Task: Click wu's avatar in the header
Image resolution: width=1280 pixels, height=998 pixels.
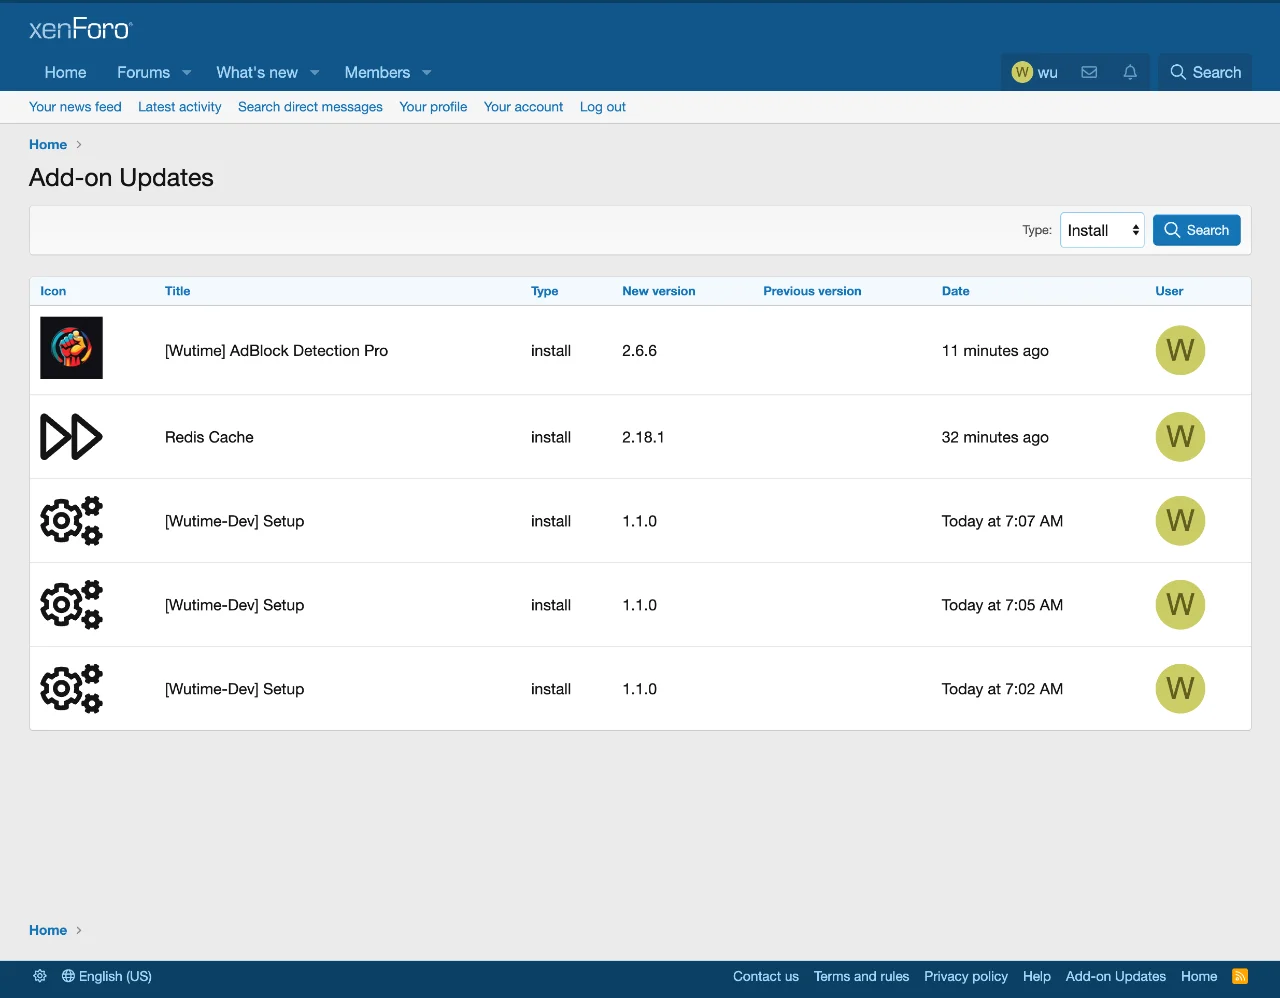Action: pos(1022,72)
